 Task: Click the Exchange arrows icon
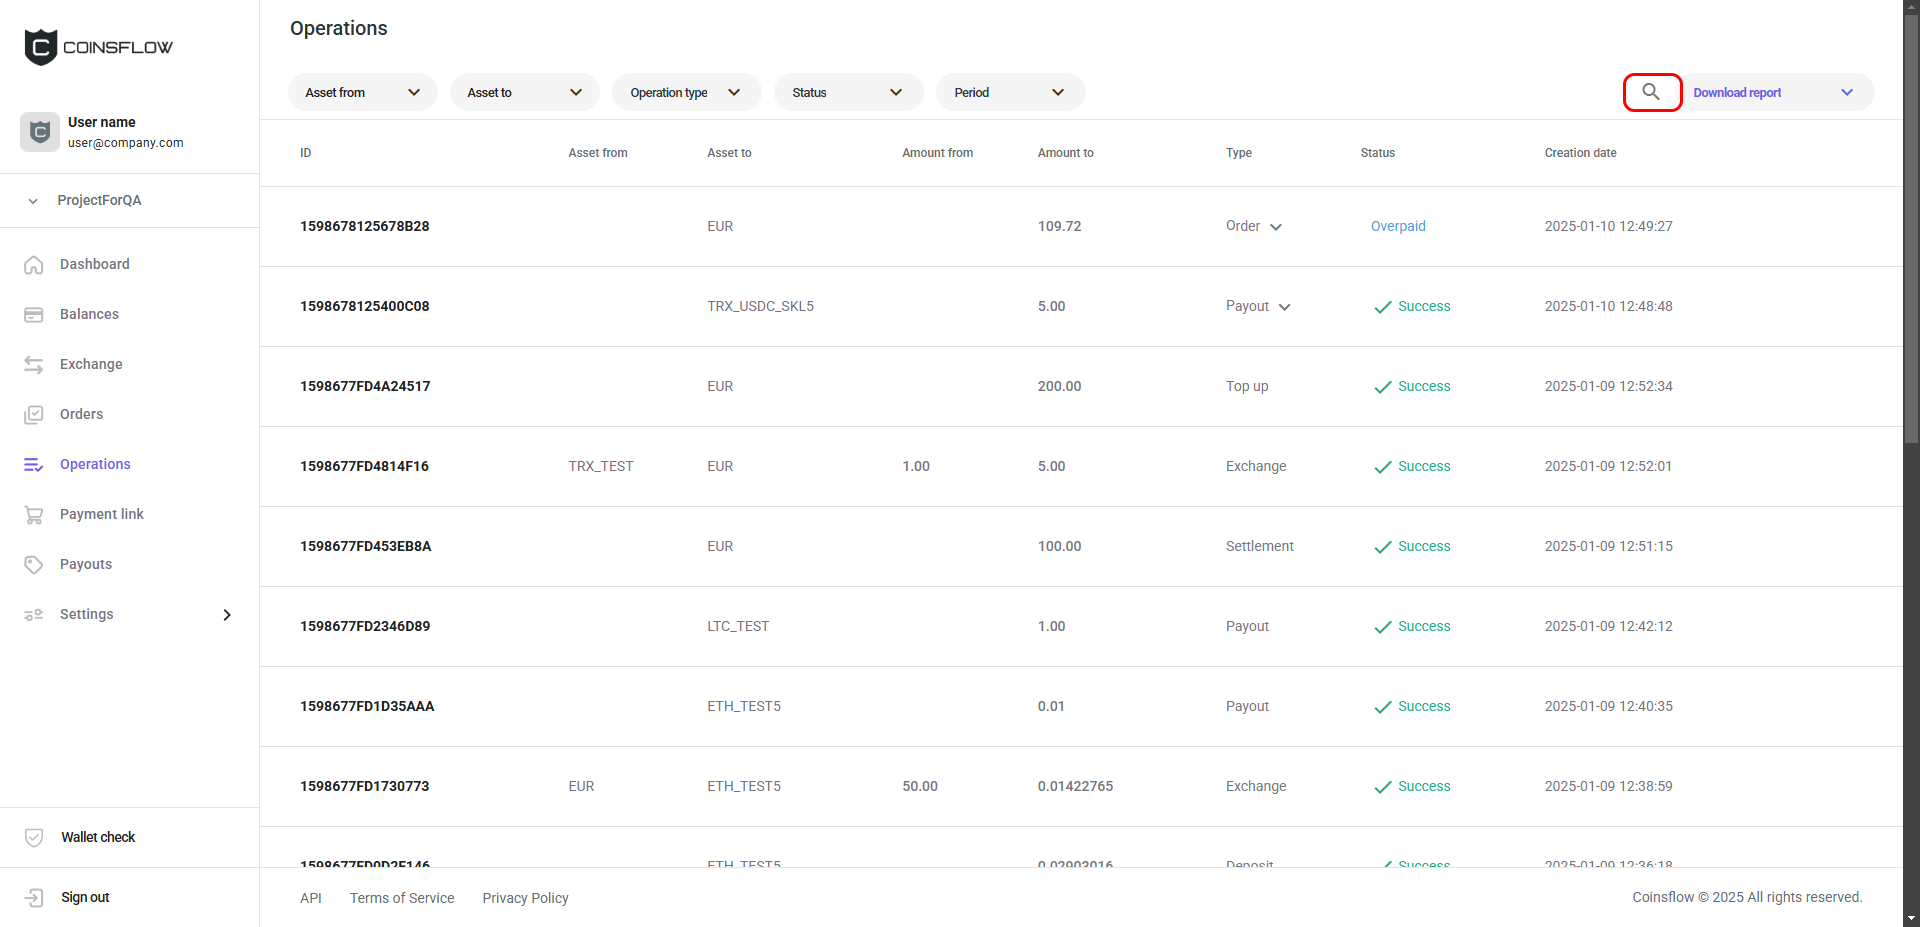point(34,365)
